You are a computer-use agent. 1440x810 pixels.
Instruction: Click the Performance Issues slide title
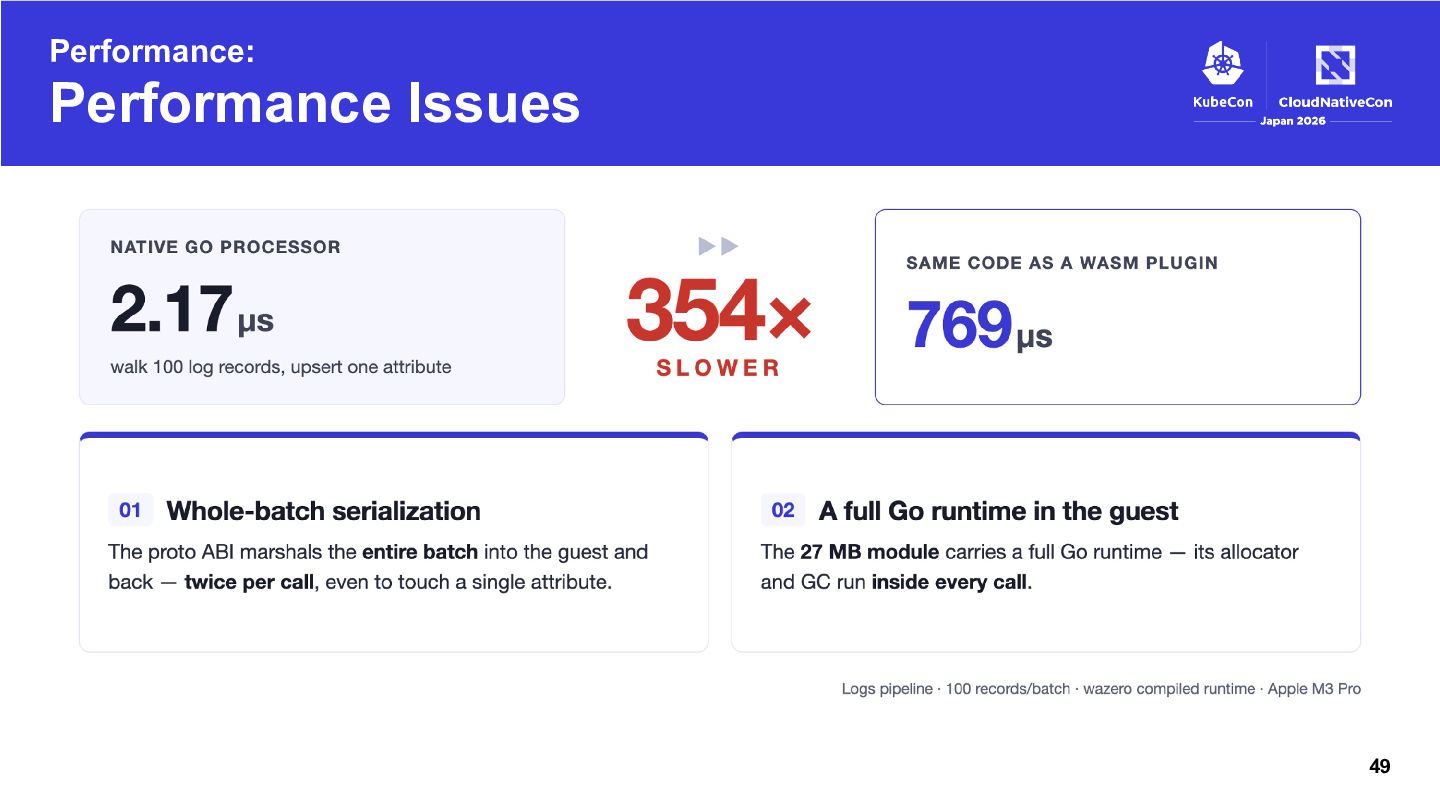point(315,103)
